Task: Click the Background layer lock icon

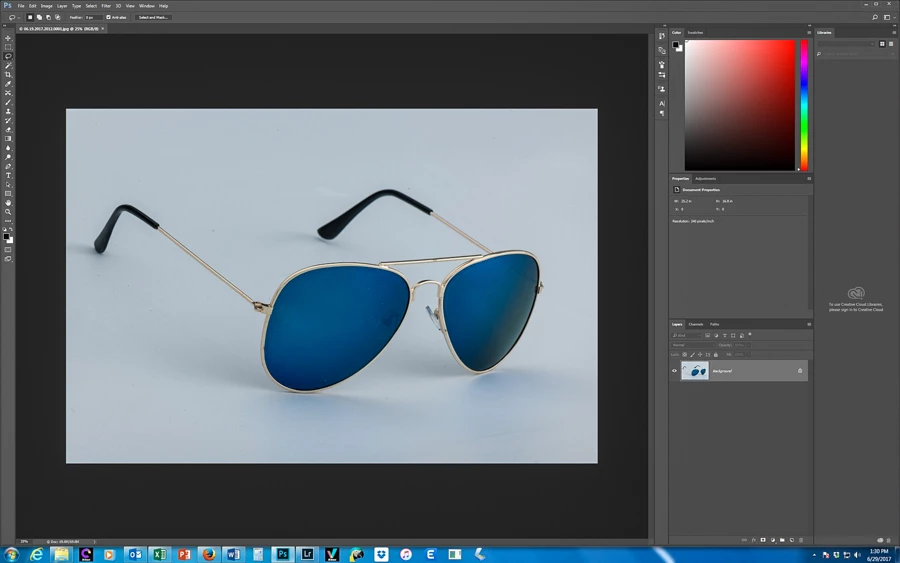Action: pos(800,371)
